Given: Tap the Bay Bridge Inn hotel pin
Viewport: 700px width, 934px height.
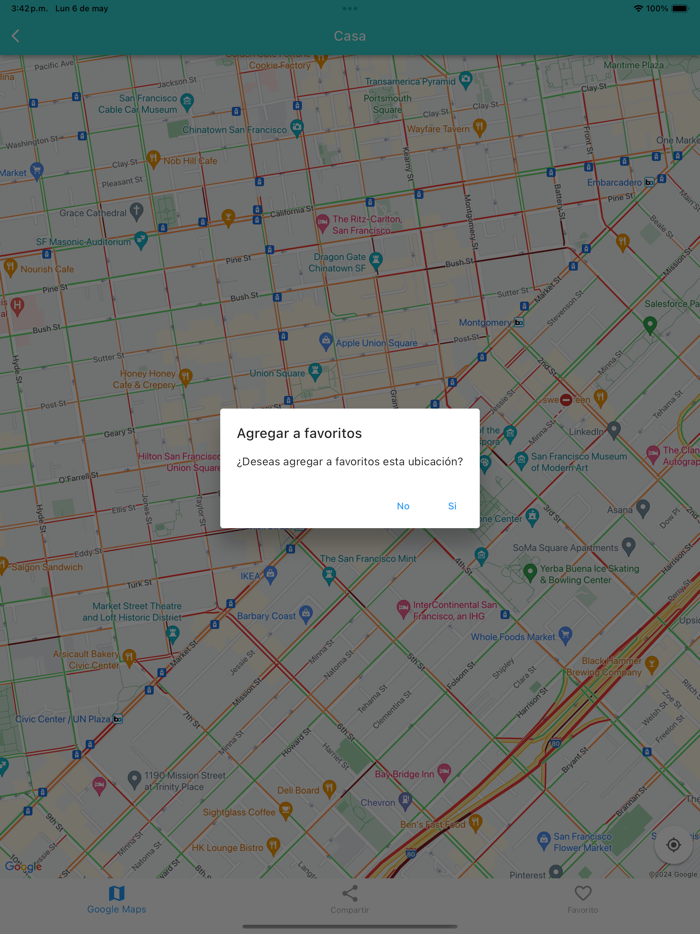Looking at the screenshot, I should coord(444,773).
